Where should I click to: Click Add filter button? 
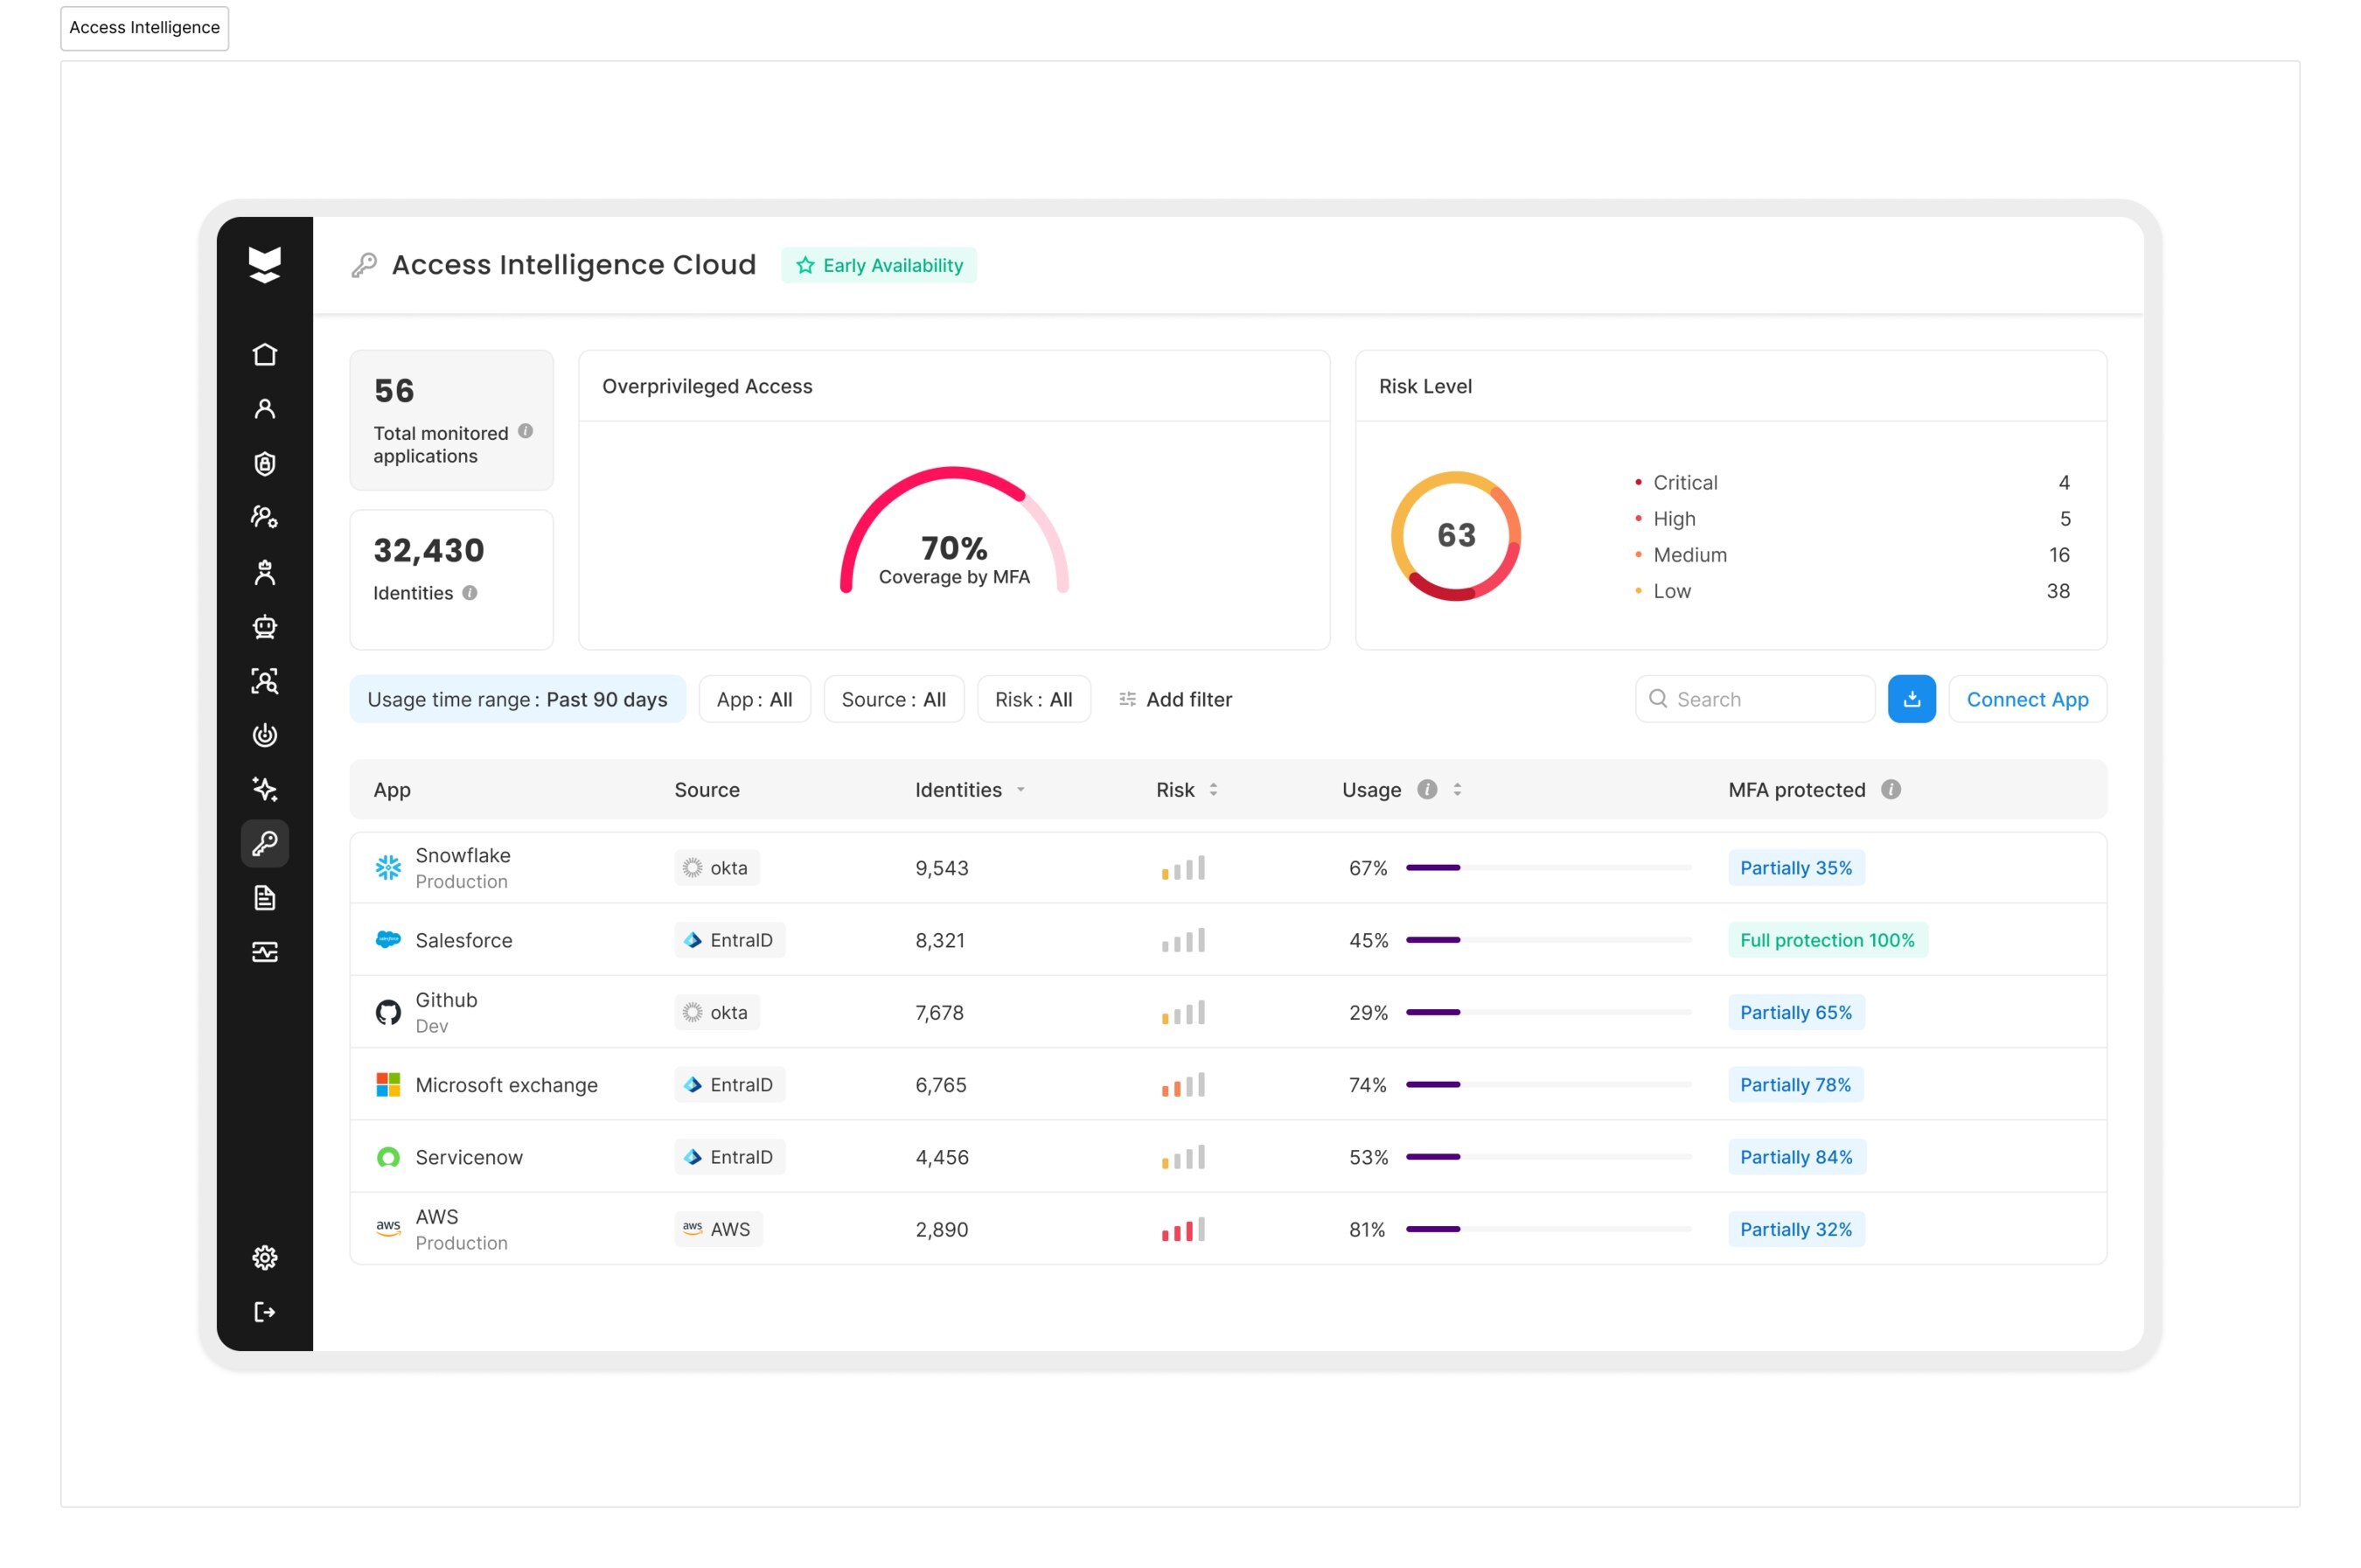coord(1175,699)
